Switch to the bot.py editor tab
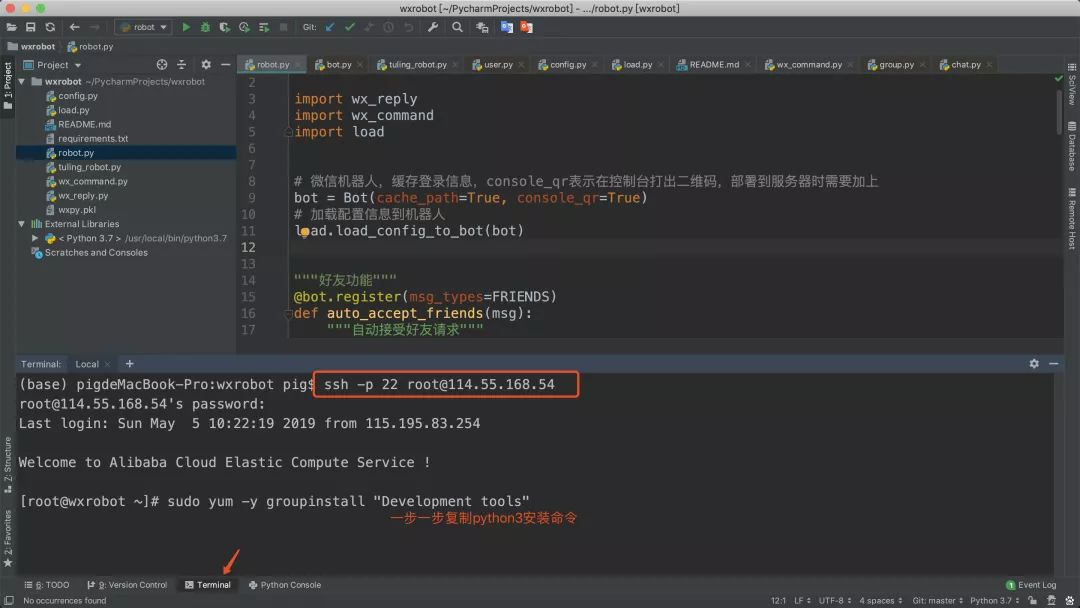The width and height of the screenshot is (1080, 608). click(x=338, y=65)
